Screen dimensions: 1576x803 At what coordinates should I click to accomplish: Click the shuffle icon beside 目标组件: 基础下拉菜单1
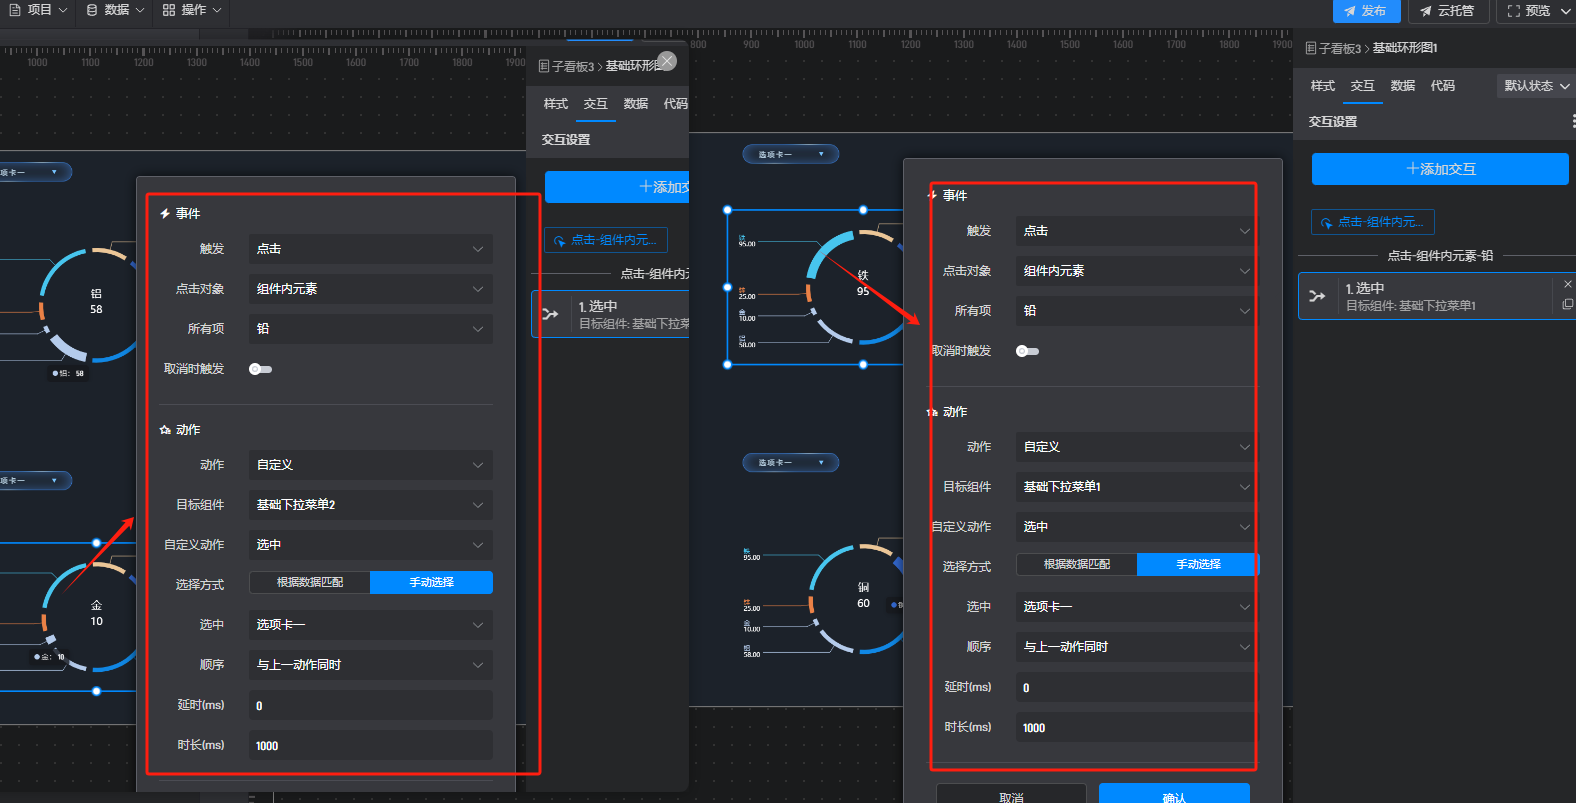(x=1317, y=296)
